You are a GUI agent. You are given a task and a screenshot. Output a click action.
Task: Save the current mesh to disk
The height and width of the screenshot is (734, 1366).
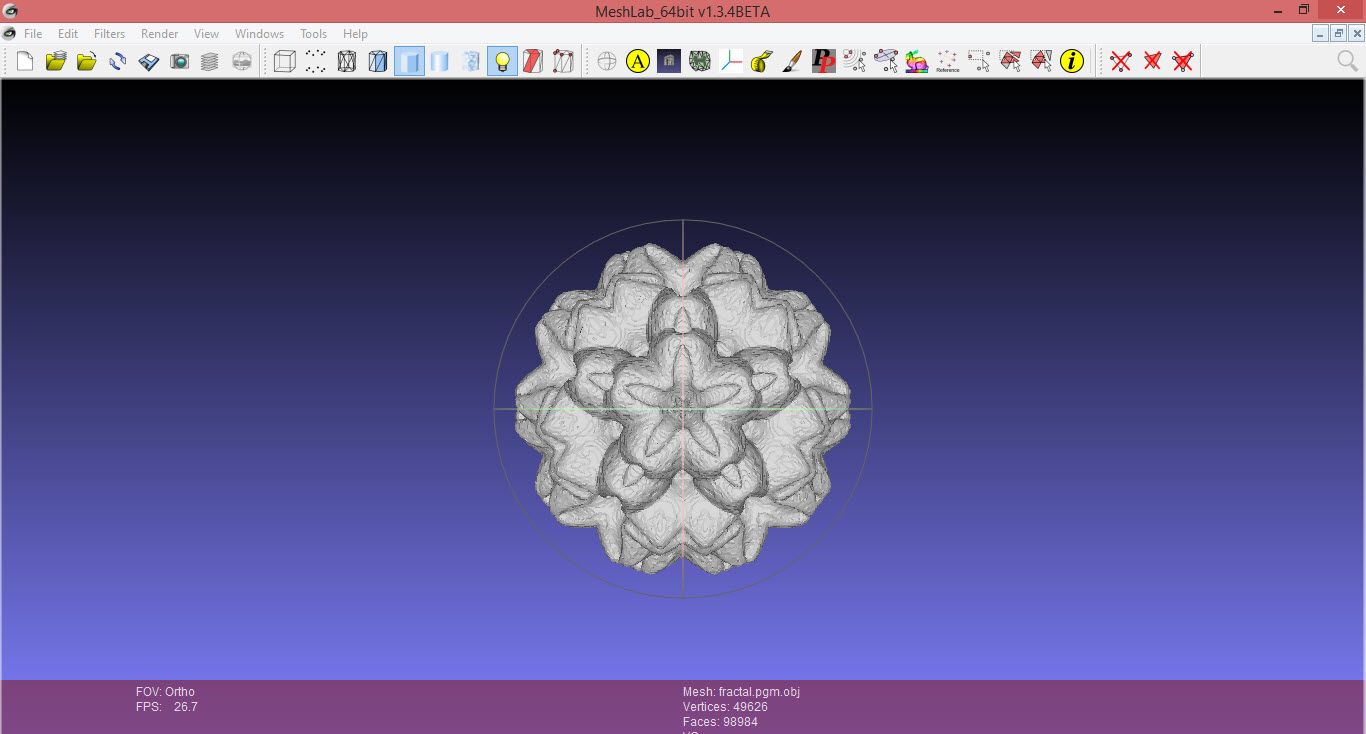(149, 61)
